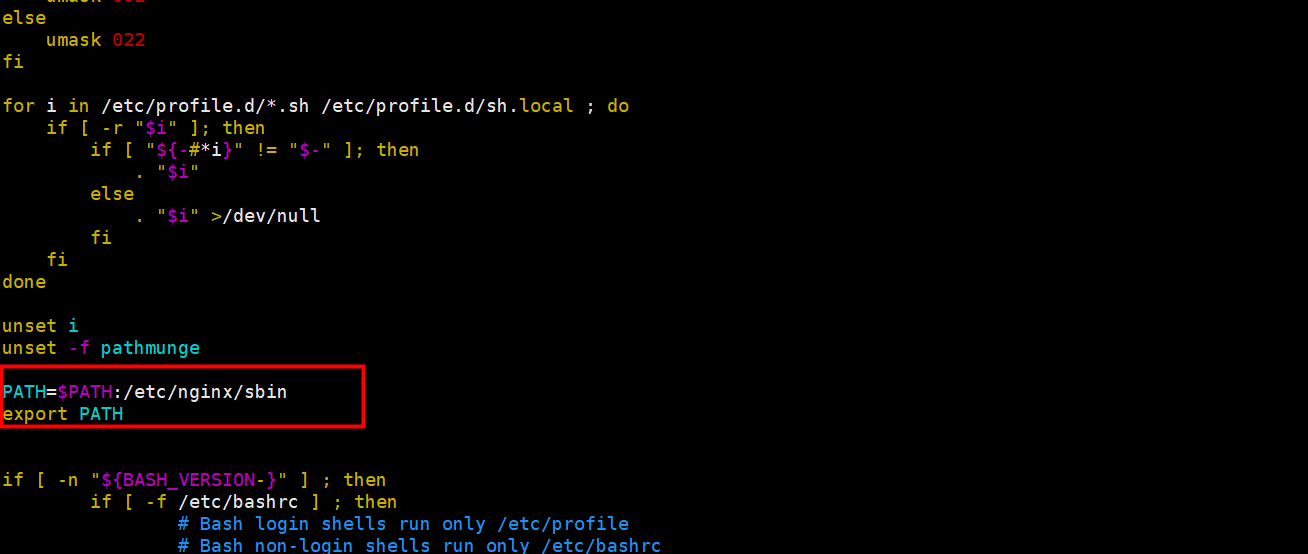1308x554 pixels.
Task: Click comment about Bash non-login shells
Action: (x=420, y=545)
